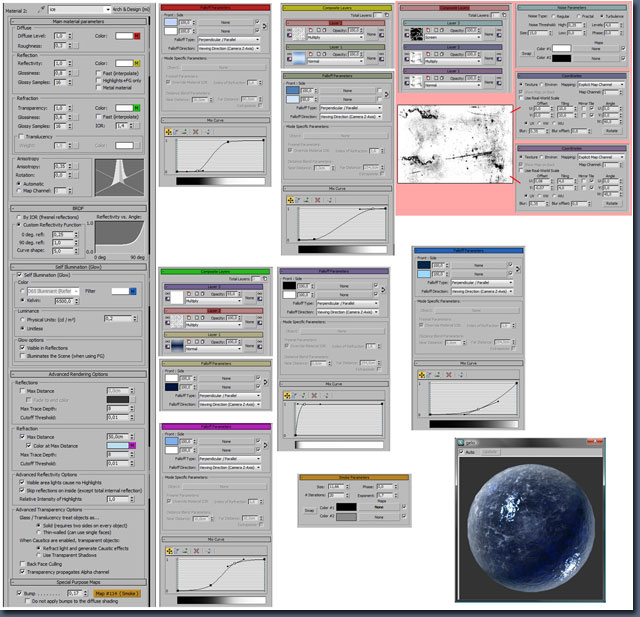Open Layer 2 Multiply blend dropdown in yellow Composite
The height and width of the screenshot is (617, 640).
(335, 37)
